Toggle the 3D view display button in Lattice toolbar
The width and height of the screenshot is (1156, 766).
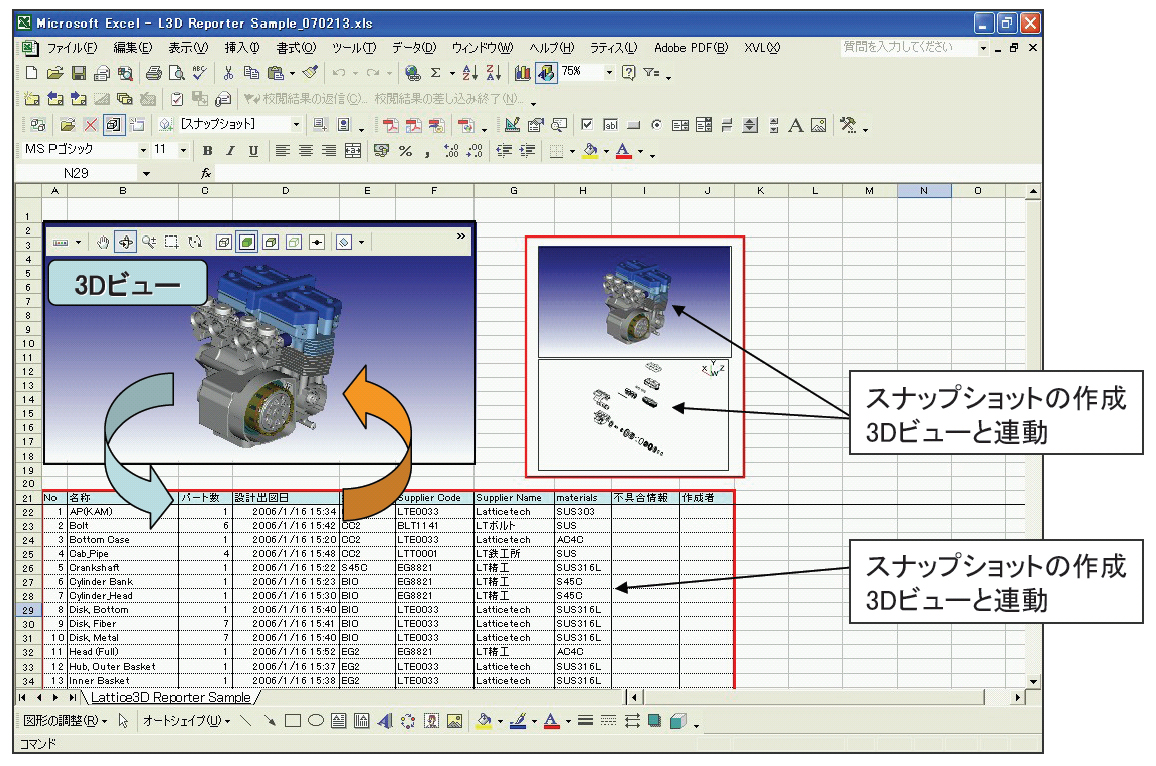tap(114, 125)
